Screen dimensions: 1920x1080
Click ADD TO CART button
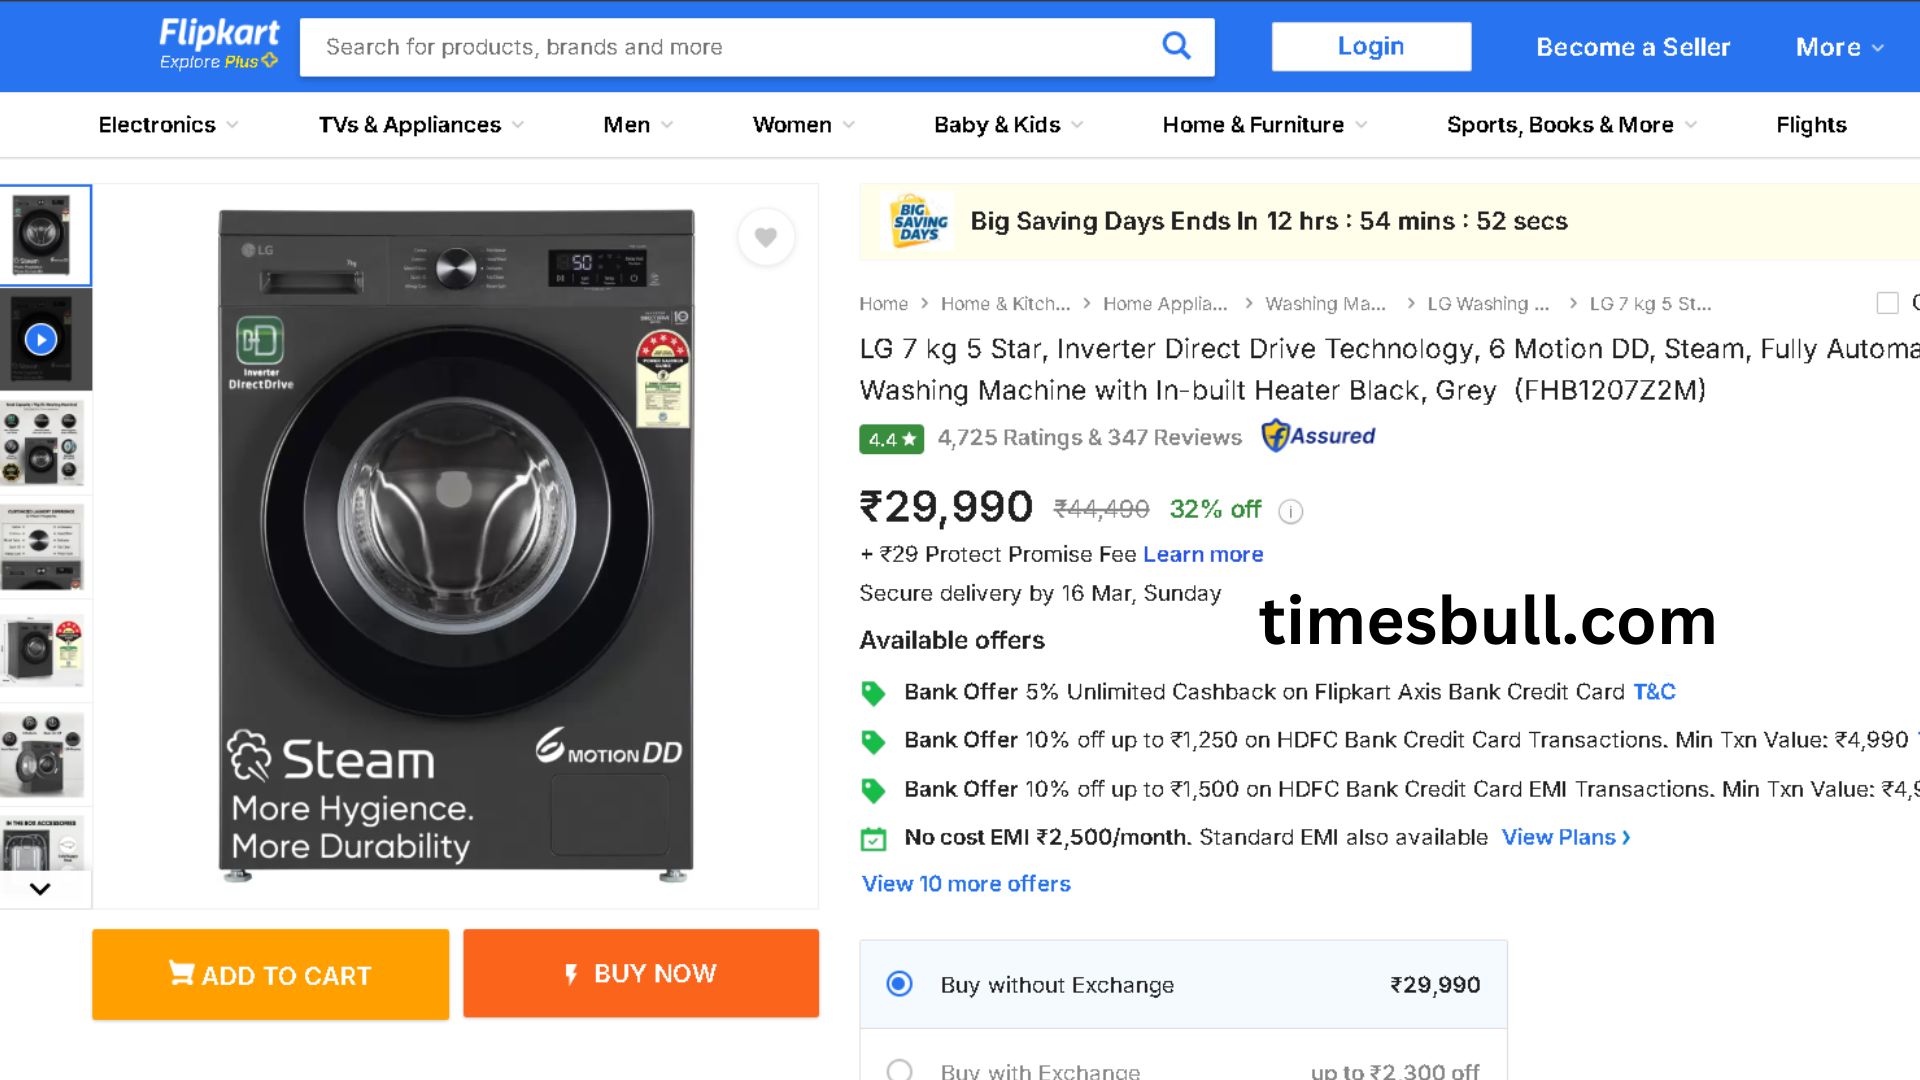click(270, 975)
